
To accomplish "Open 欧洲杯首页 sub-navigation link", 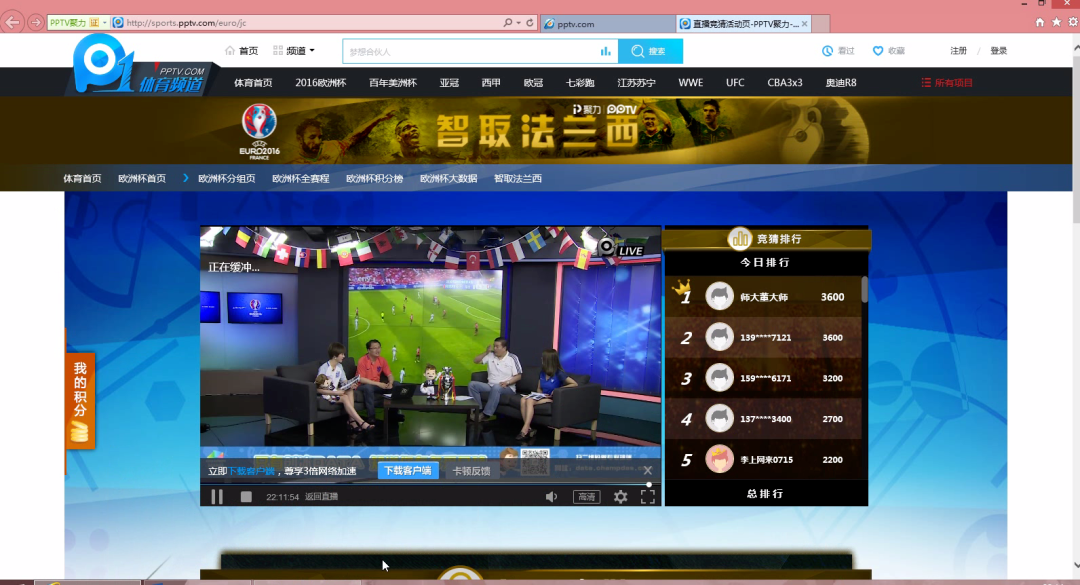I will click(142, 178).
